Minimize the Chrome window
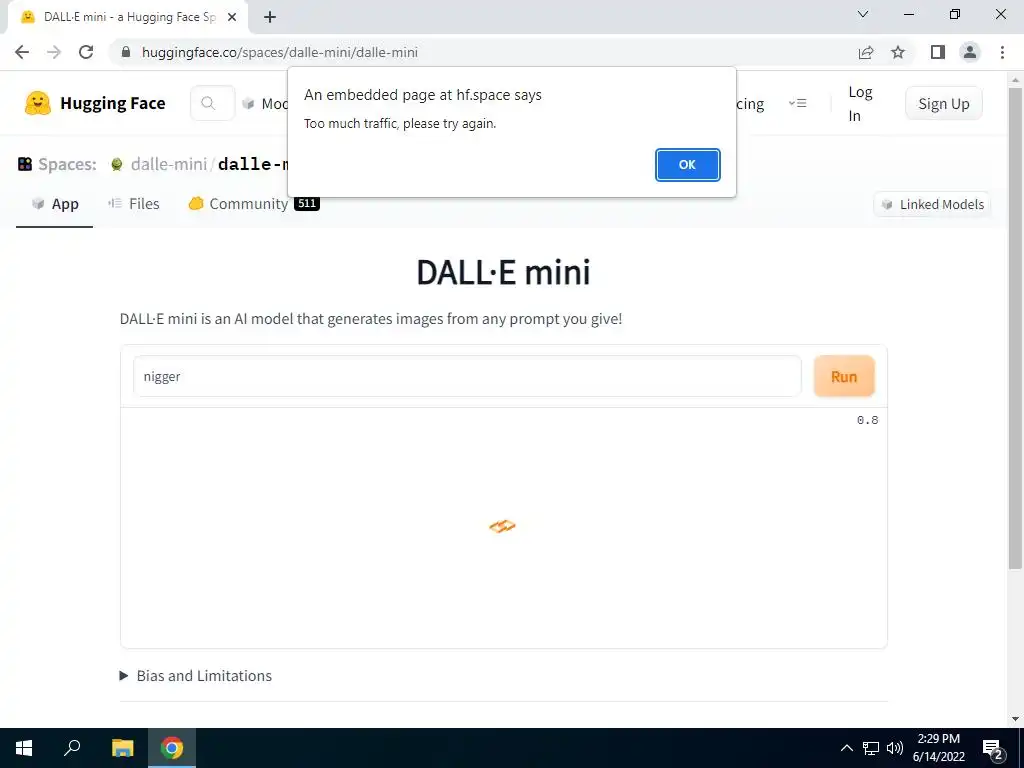 click(x=909, y=14)
